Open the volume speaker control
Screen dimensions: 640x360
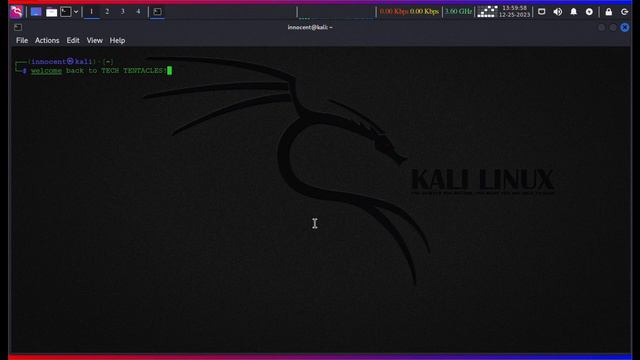click(558, 12)
